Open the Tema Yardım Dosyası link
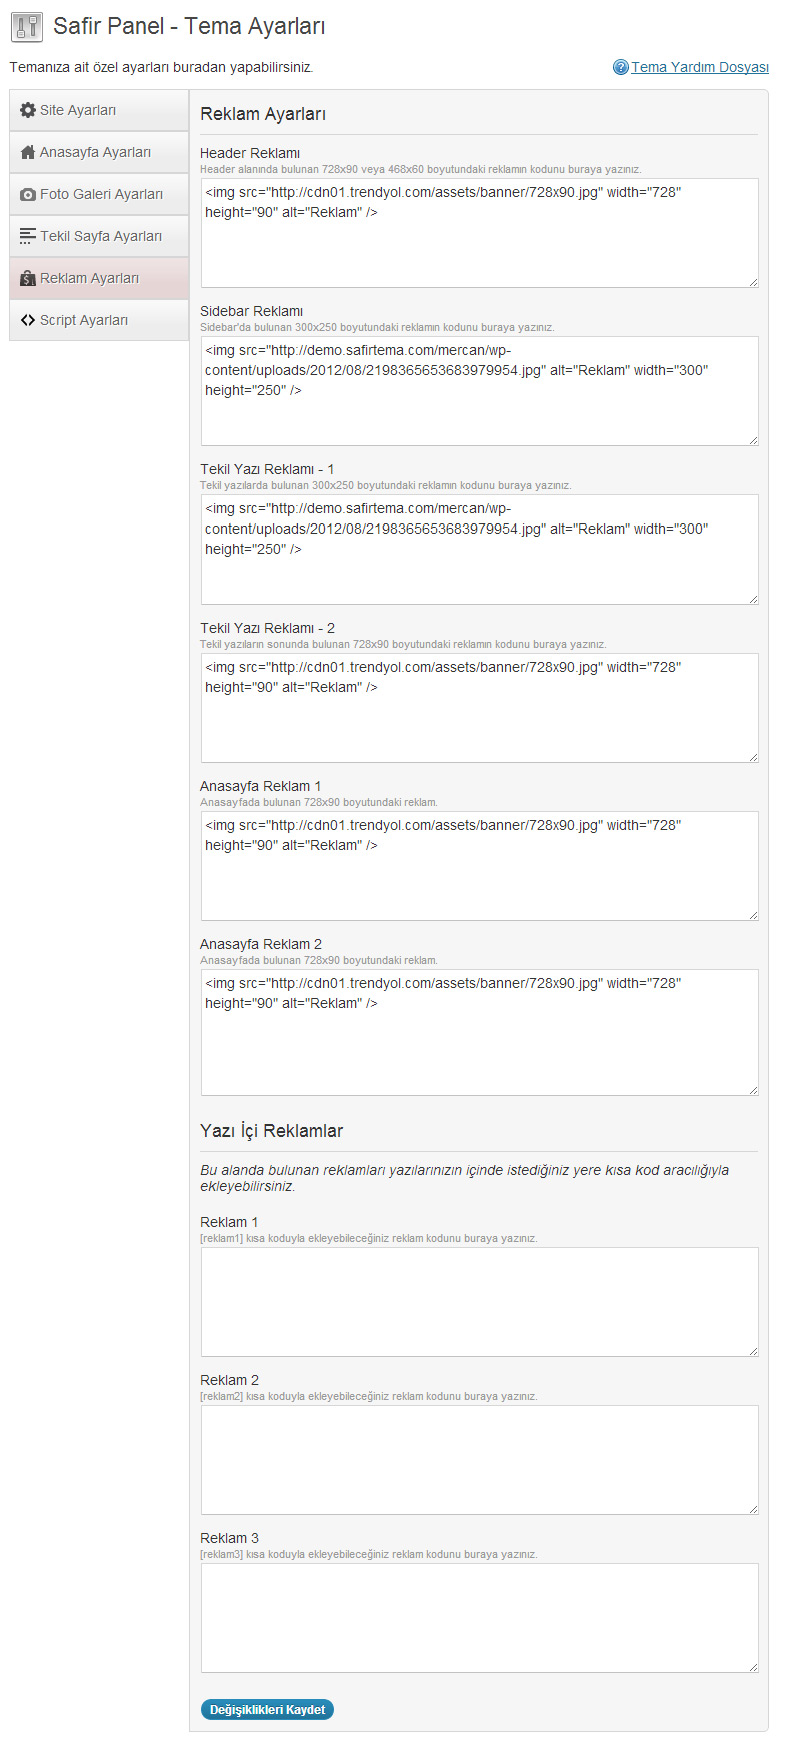The height and width of the screenshot is (1741, 793). point(700,67)
